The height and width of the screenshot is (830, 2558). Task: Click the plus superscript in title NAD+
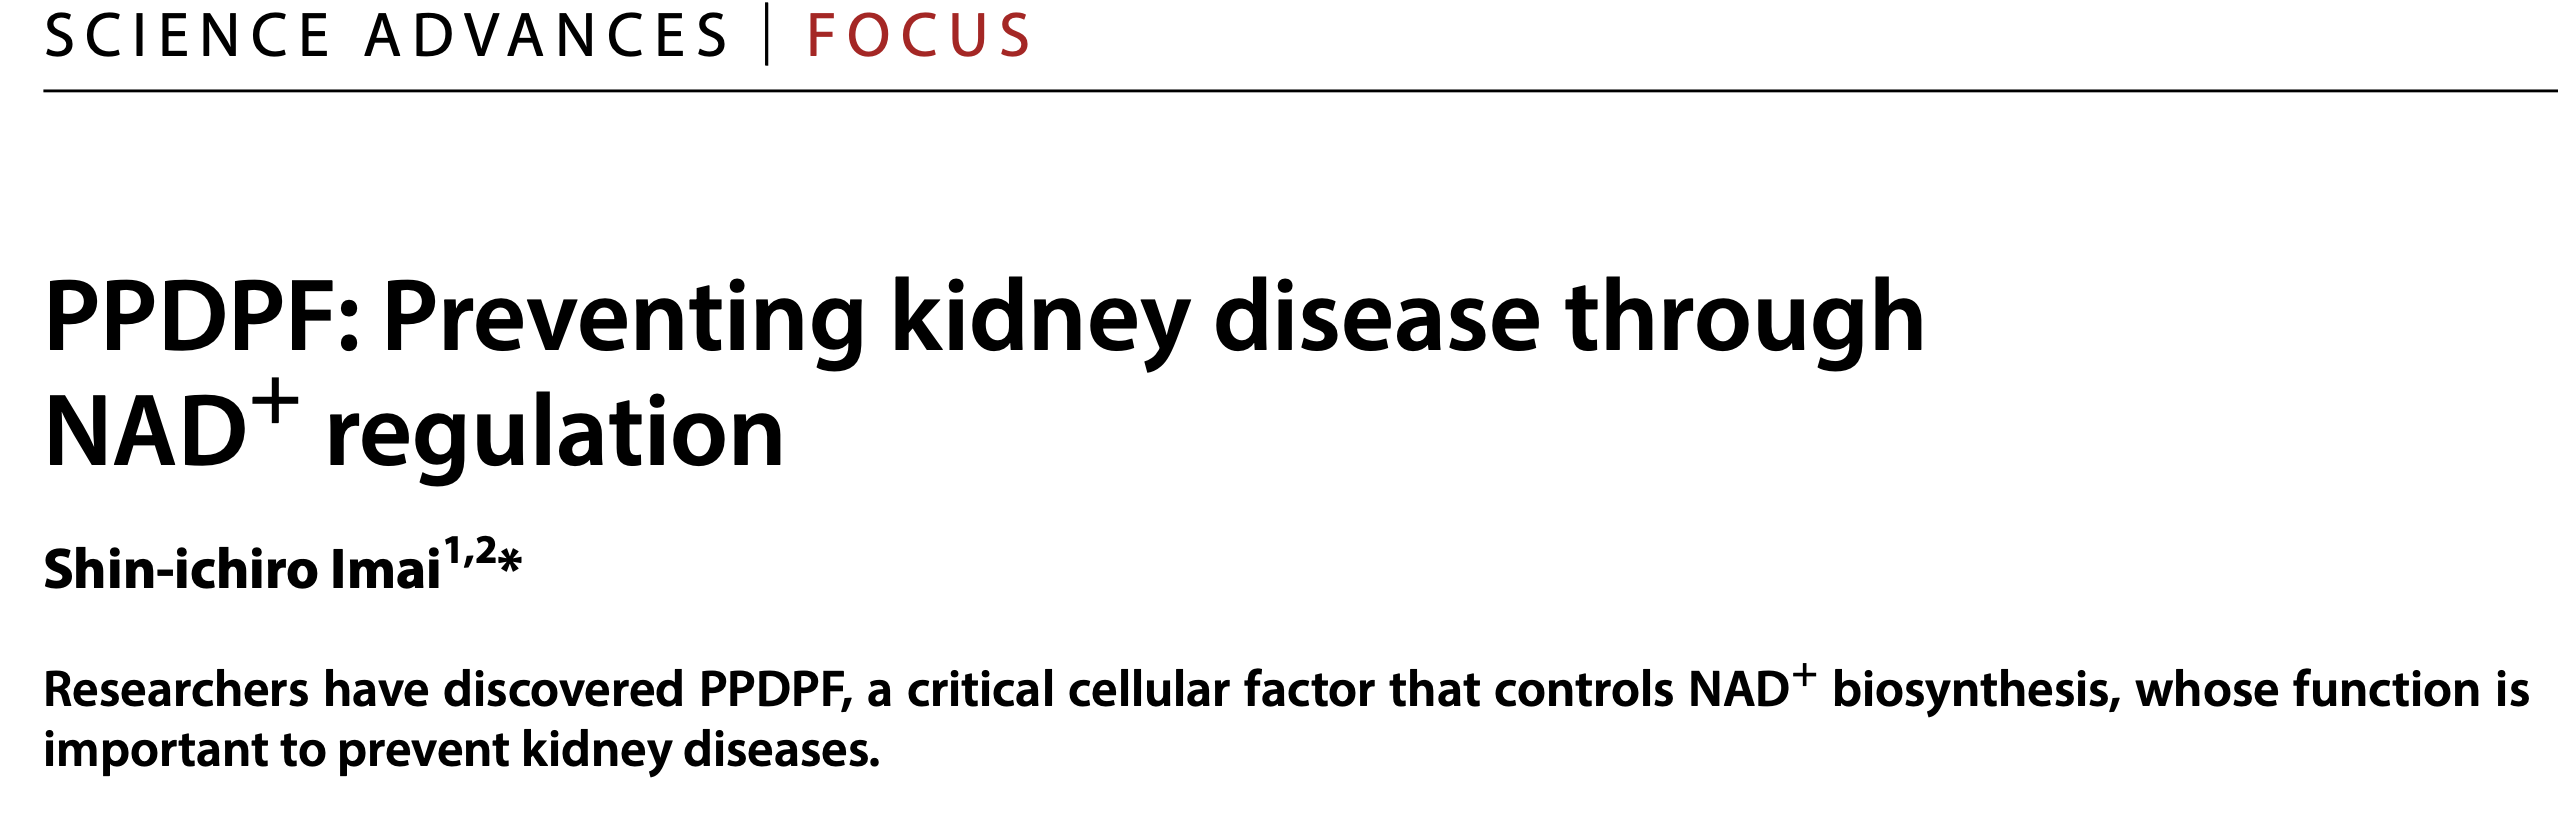(276, 404)
